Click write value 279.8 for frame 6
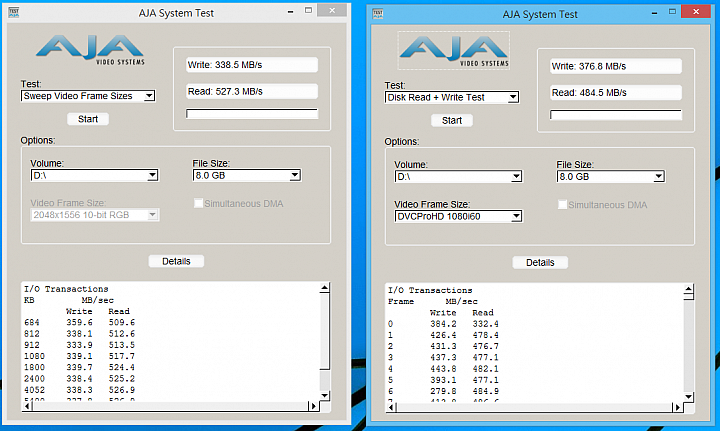 tap(443, 392)
